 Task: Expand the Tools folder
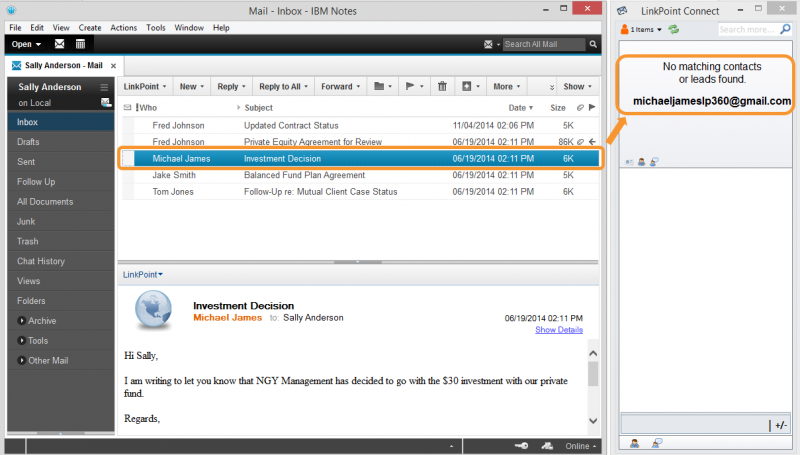21,341
